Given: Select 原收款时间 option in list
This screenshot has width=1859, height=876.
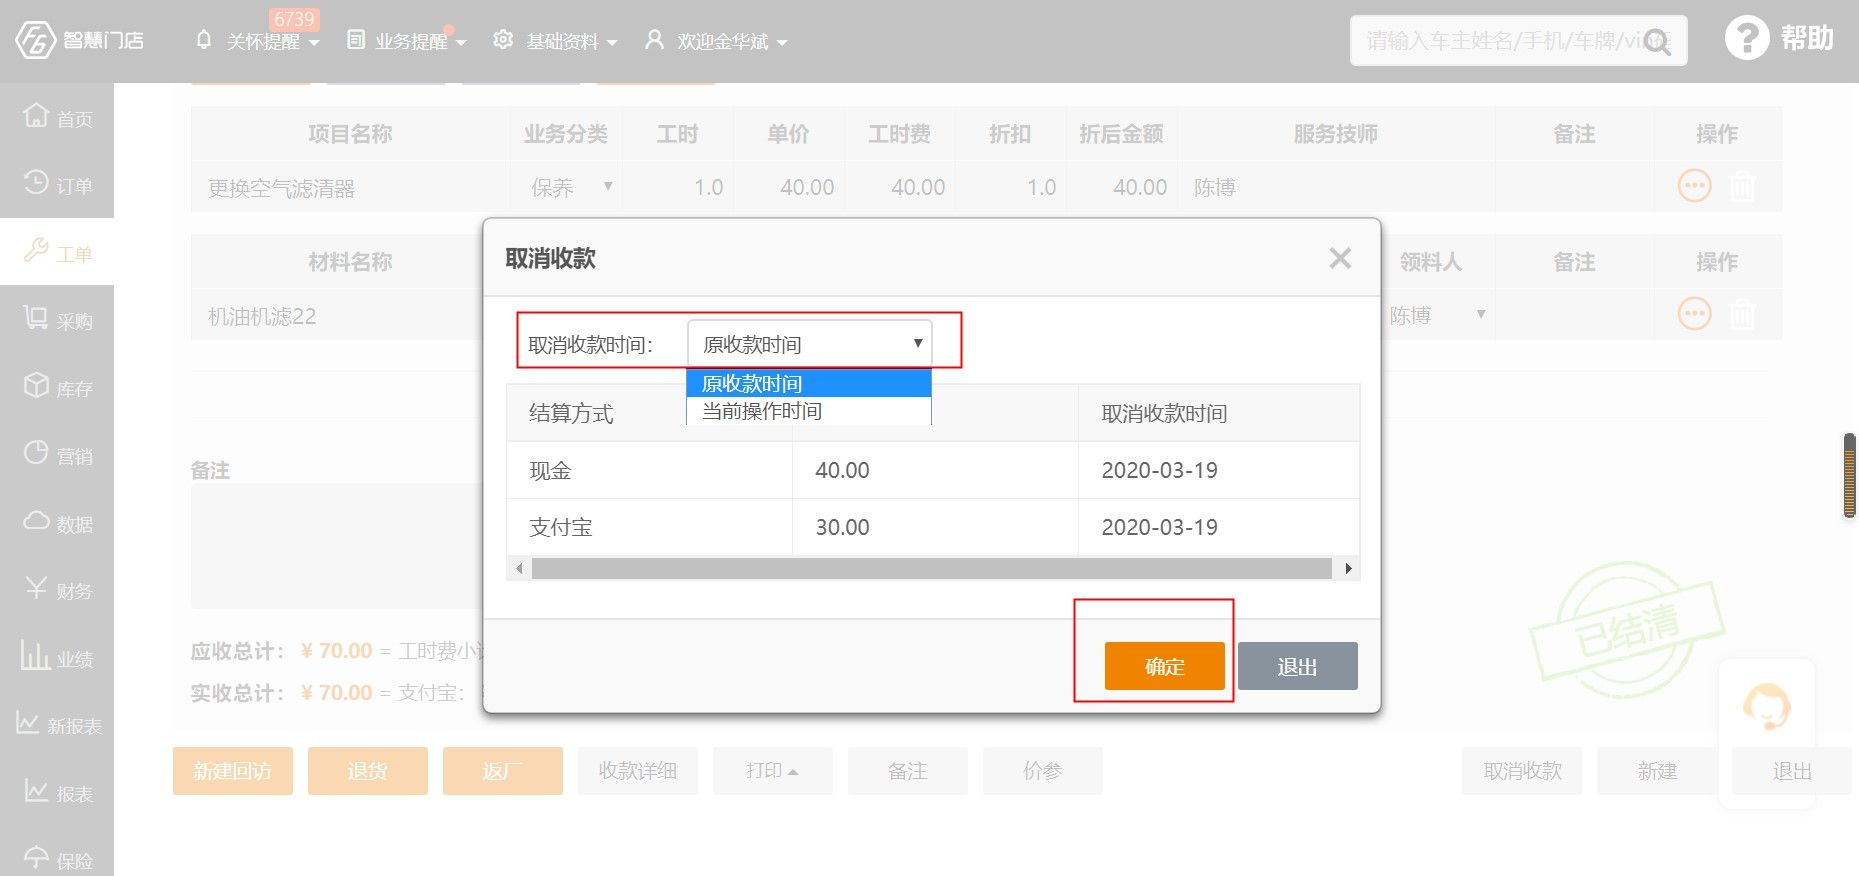Looking at the screenshot, I should click(809, 383).
